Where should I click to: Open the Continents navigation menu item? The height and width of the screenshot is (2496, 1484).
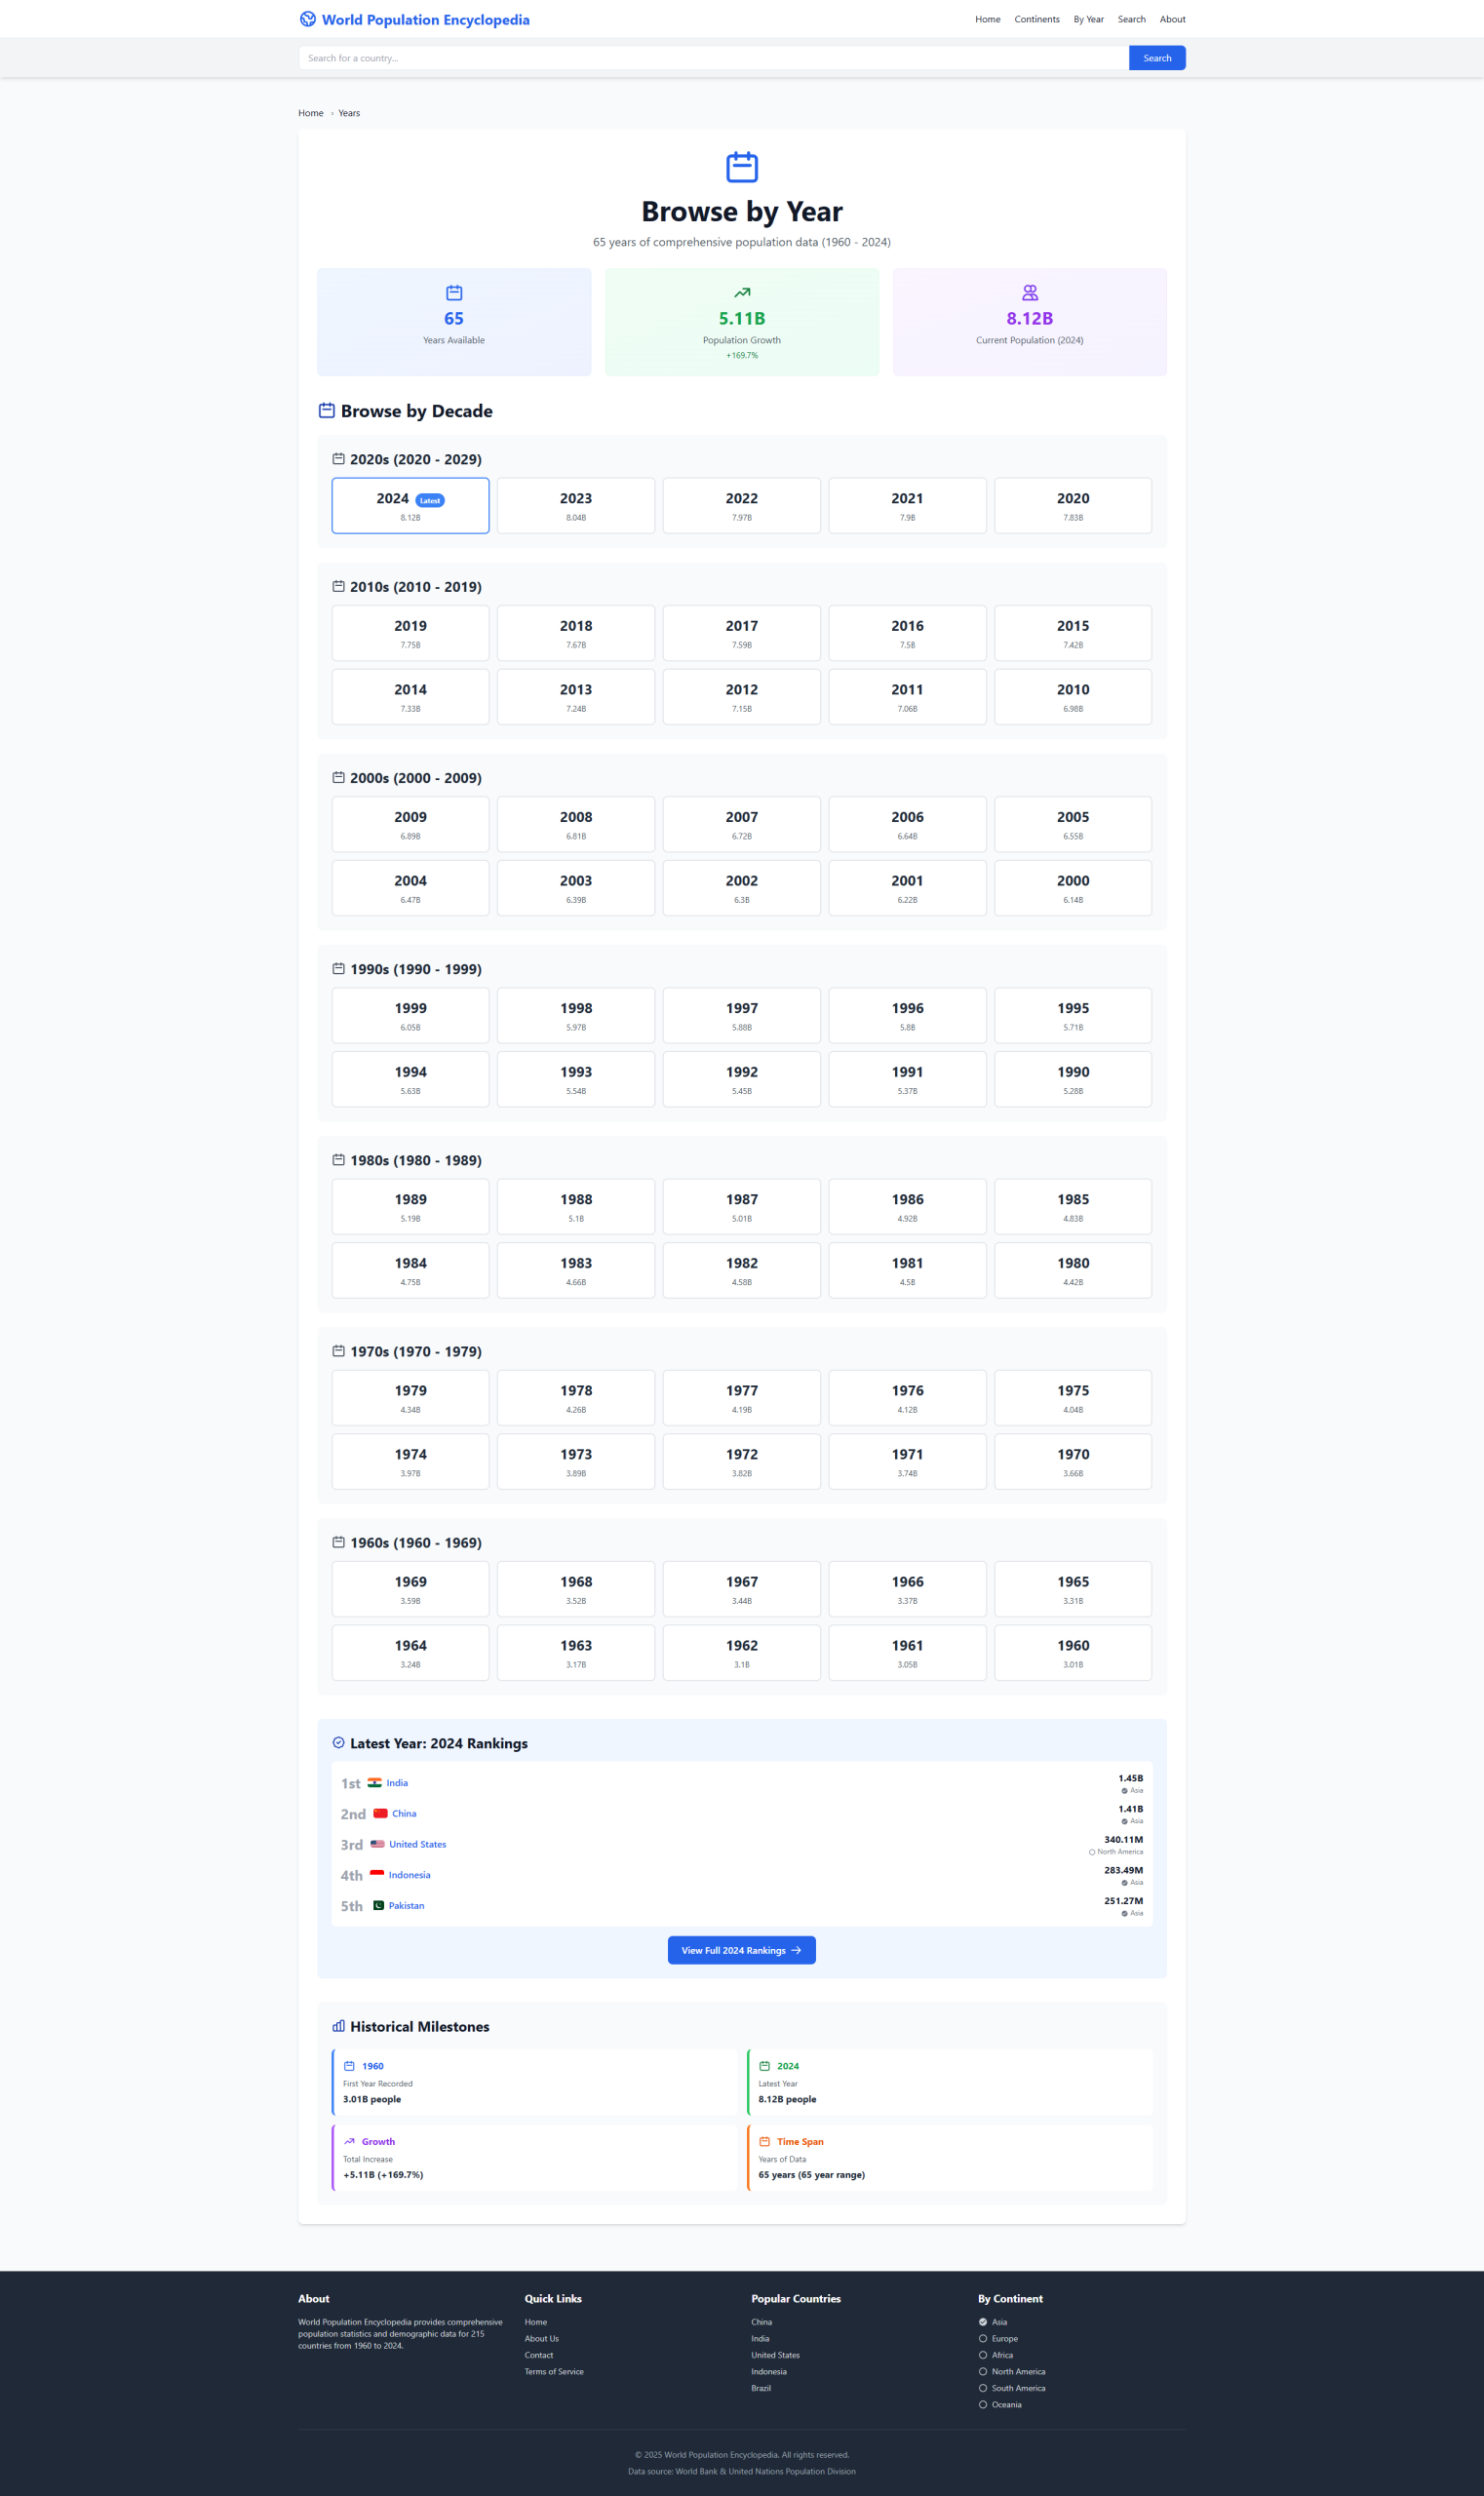coord(1036,19)
